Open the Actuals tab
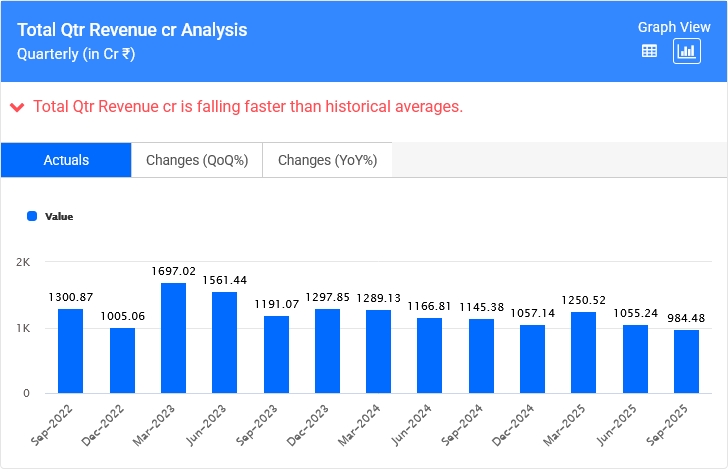 point(66,160)
